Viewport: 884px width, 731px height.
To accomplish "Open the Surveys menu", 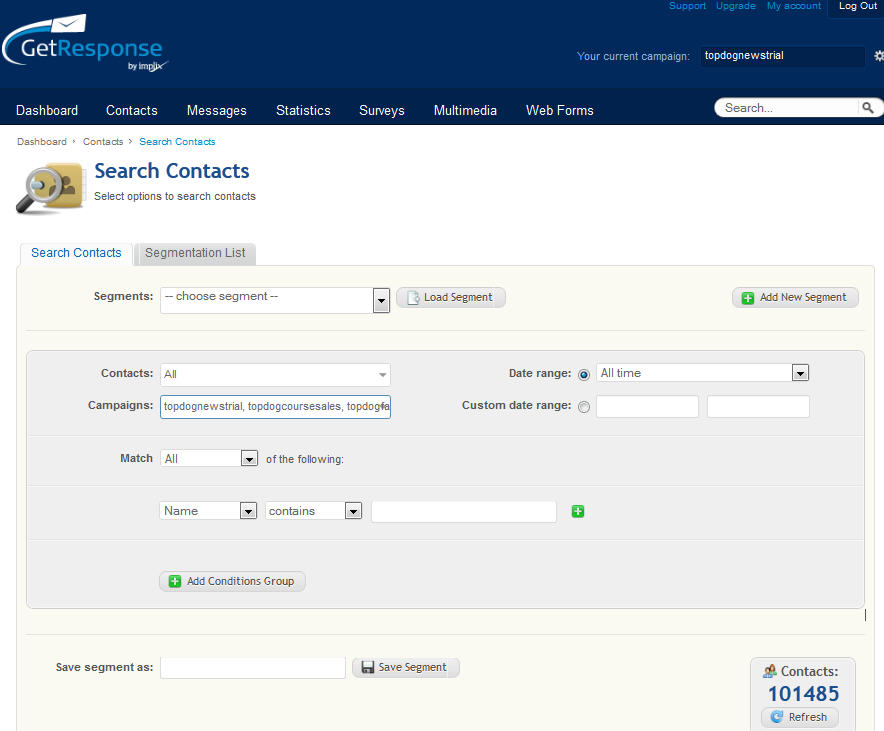I will point(382,110).
